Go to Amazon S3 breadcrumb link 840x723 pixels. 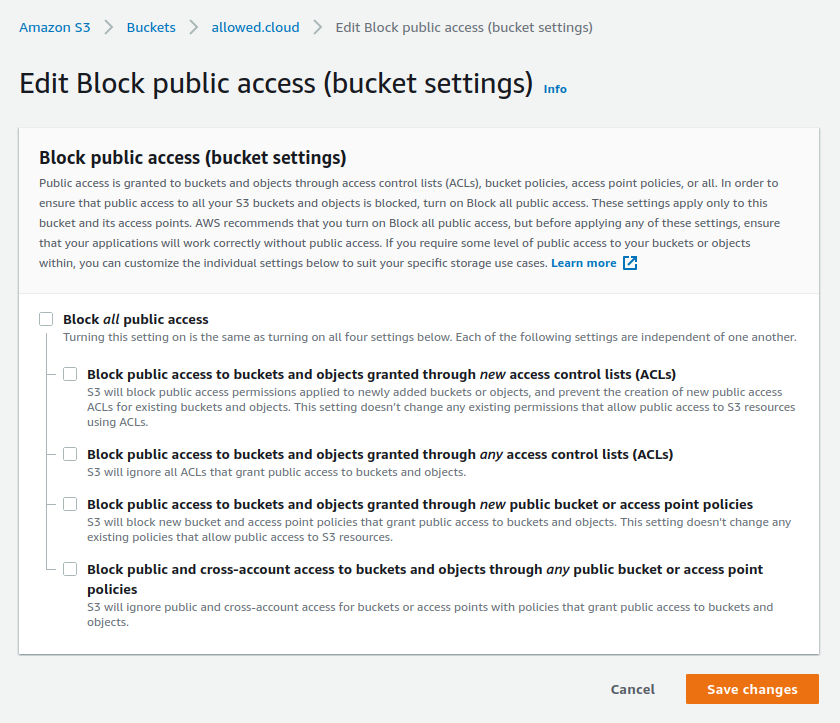coord(55,28)
